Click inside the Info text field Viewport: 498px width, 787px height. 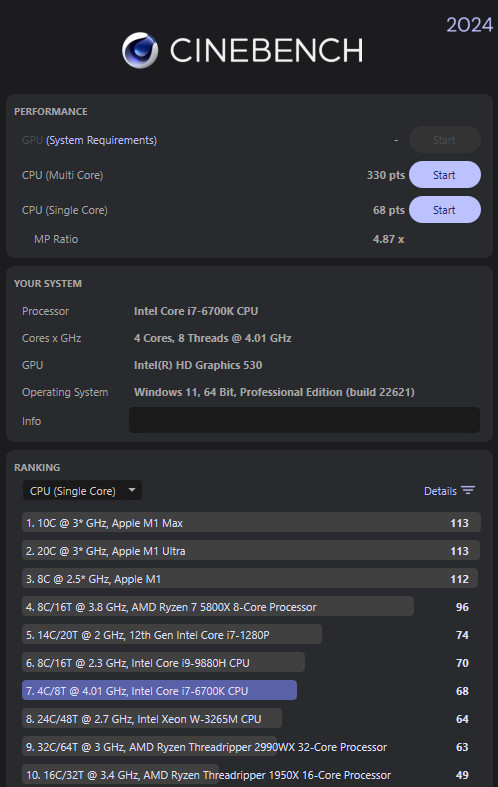coord(304,420)
